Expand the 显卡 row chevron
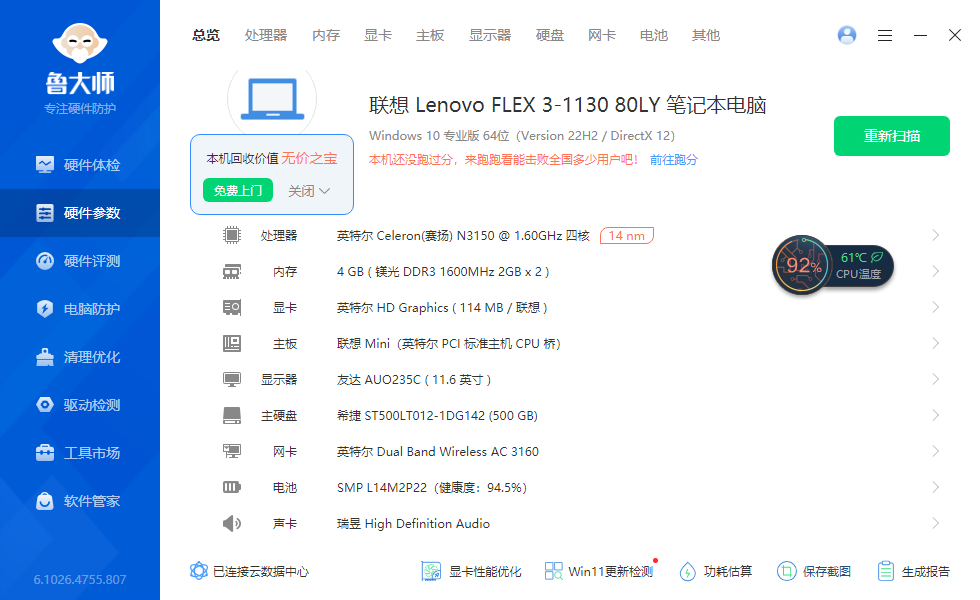Viewport: 980px width, 600px height. click(936, 307)
